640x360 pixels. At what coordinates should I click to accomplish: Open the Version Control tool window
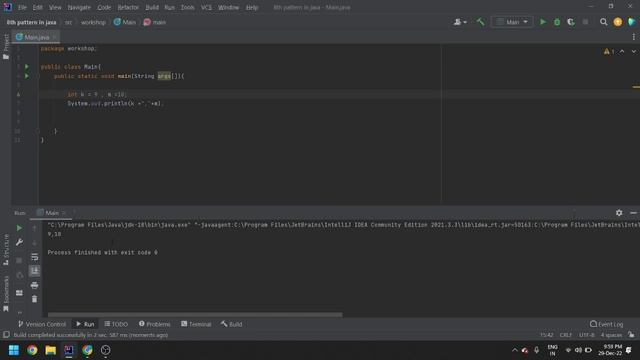pyautogui.click(x=42, y=324)
